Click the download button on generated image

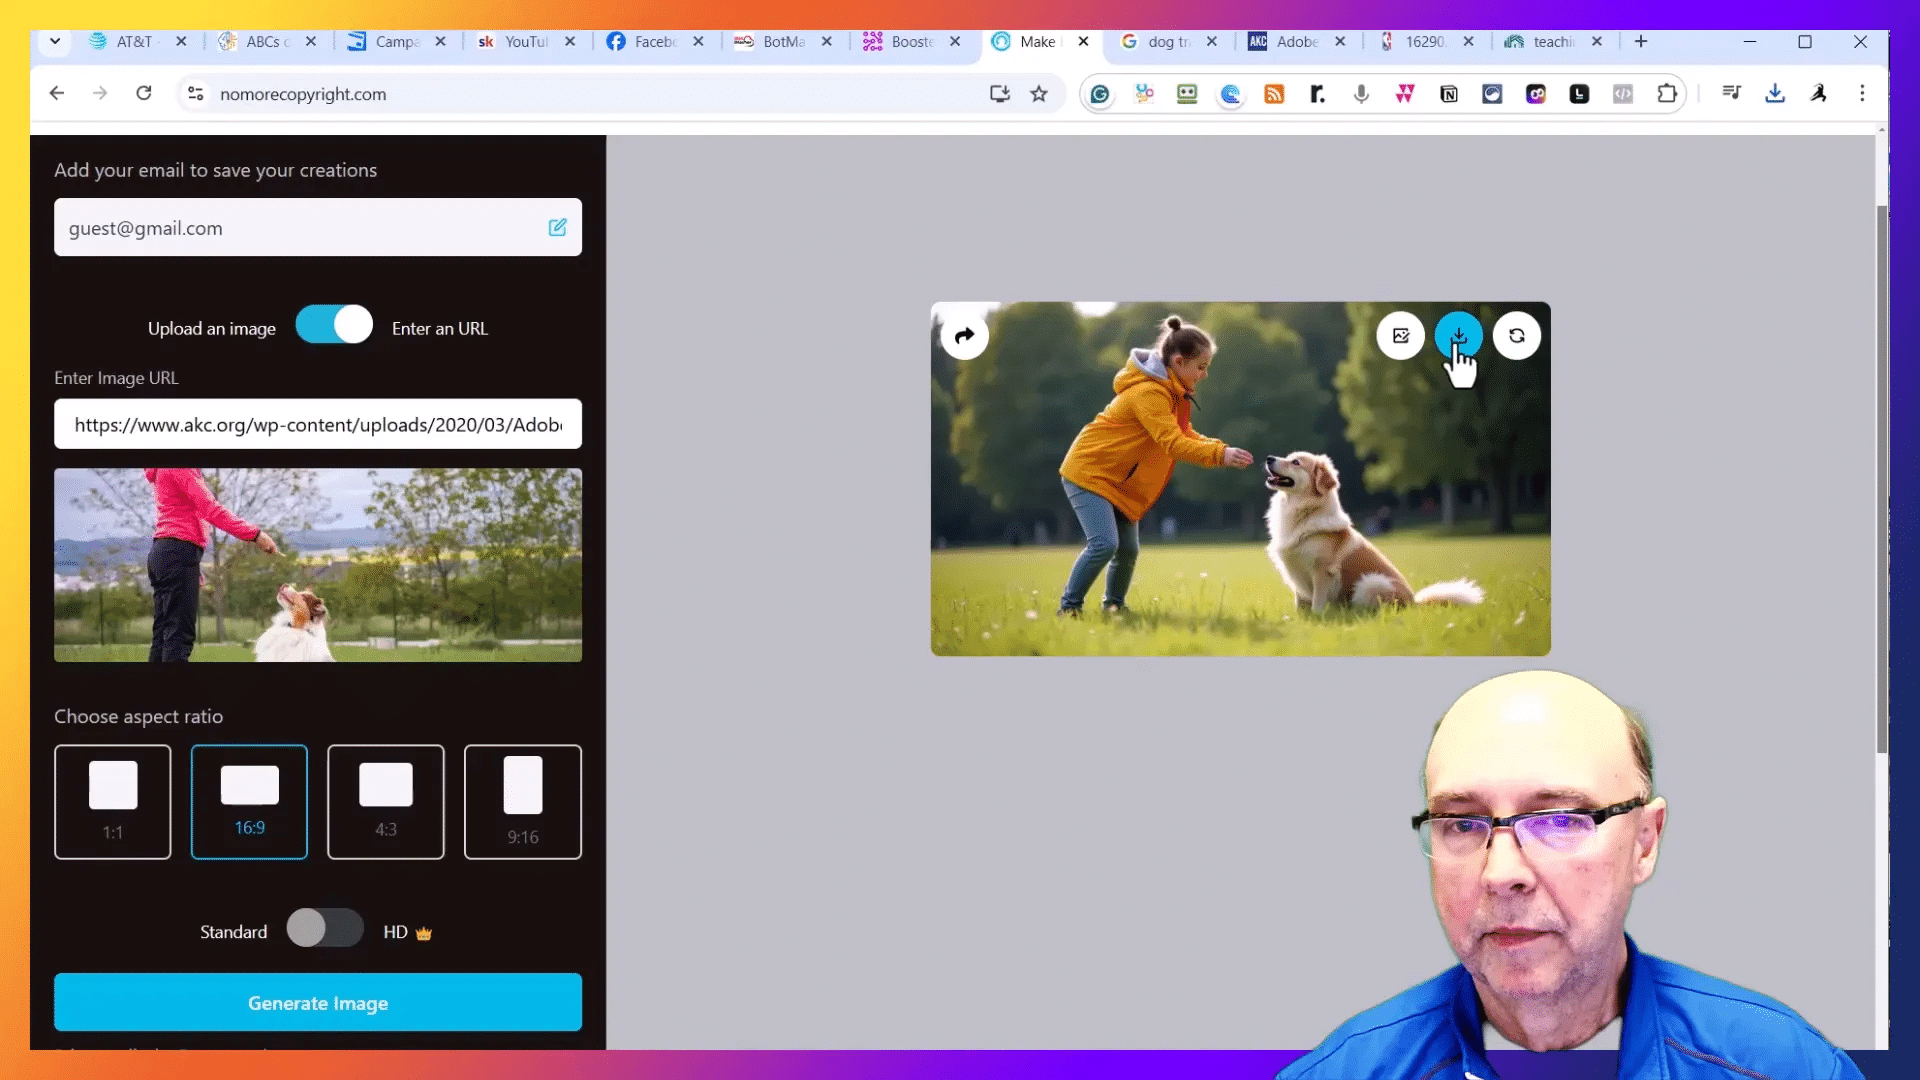(x=1458, y=336)
